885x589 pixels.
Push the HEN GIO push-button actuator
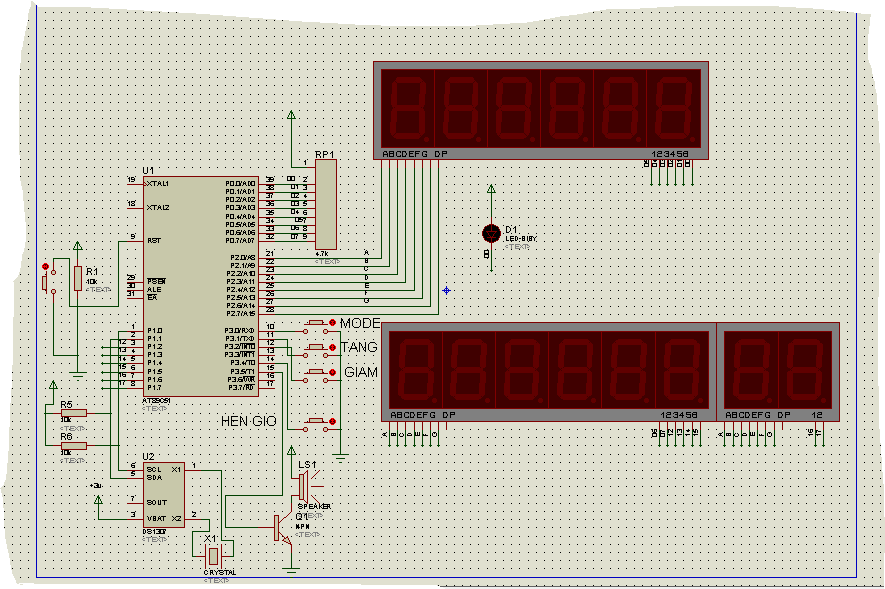coord(316,421)
